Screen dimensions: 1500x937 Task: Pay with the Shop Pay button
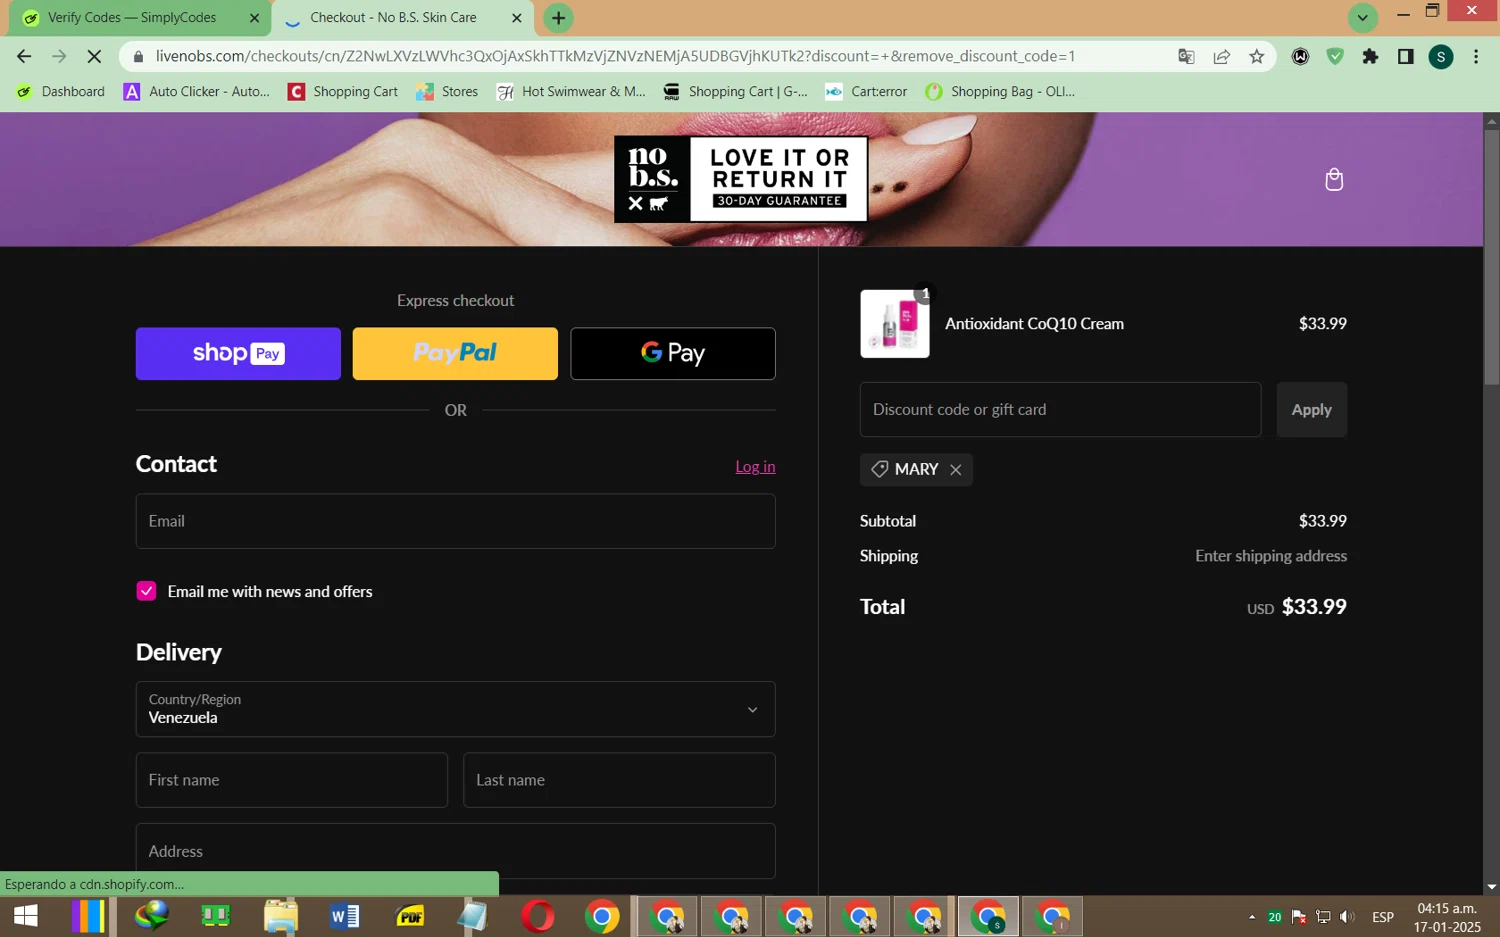(x=238, y=354)
